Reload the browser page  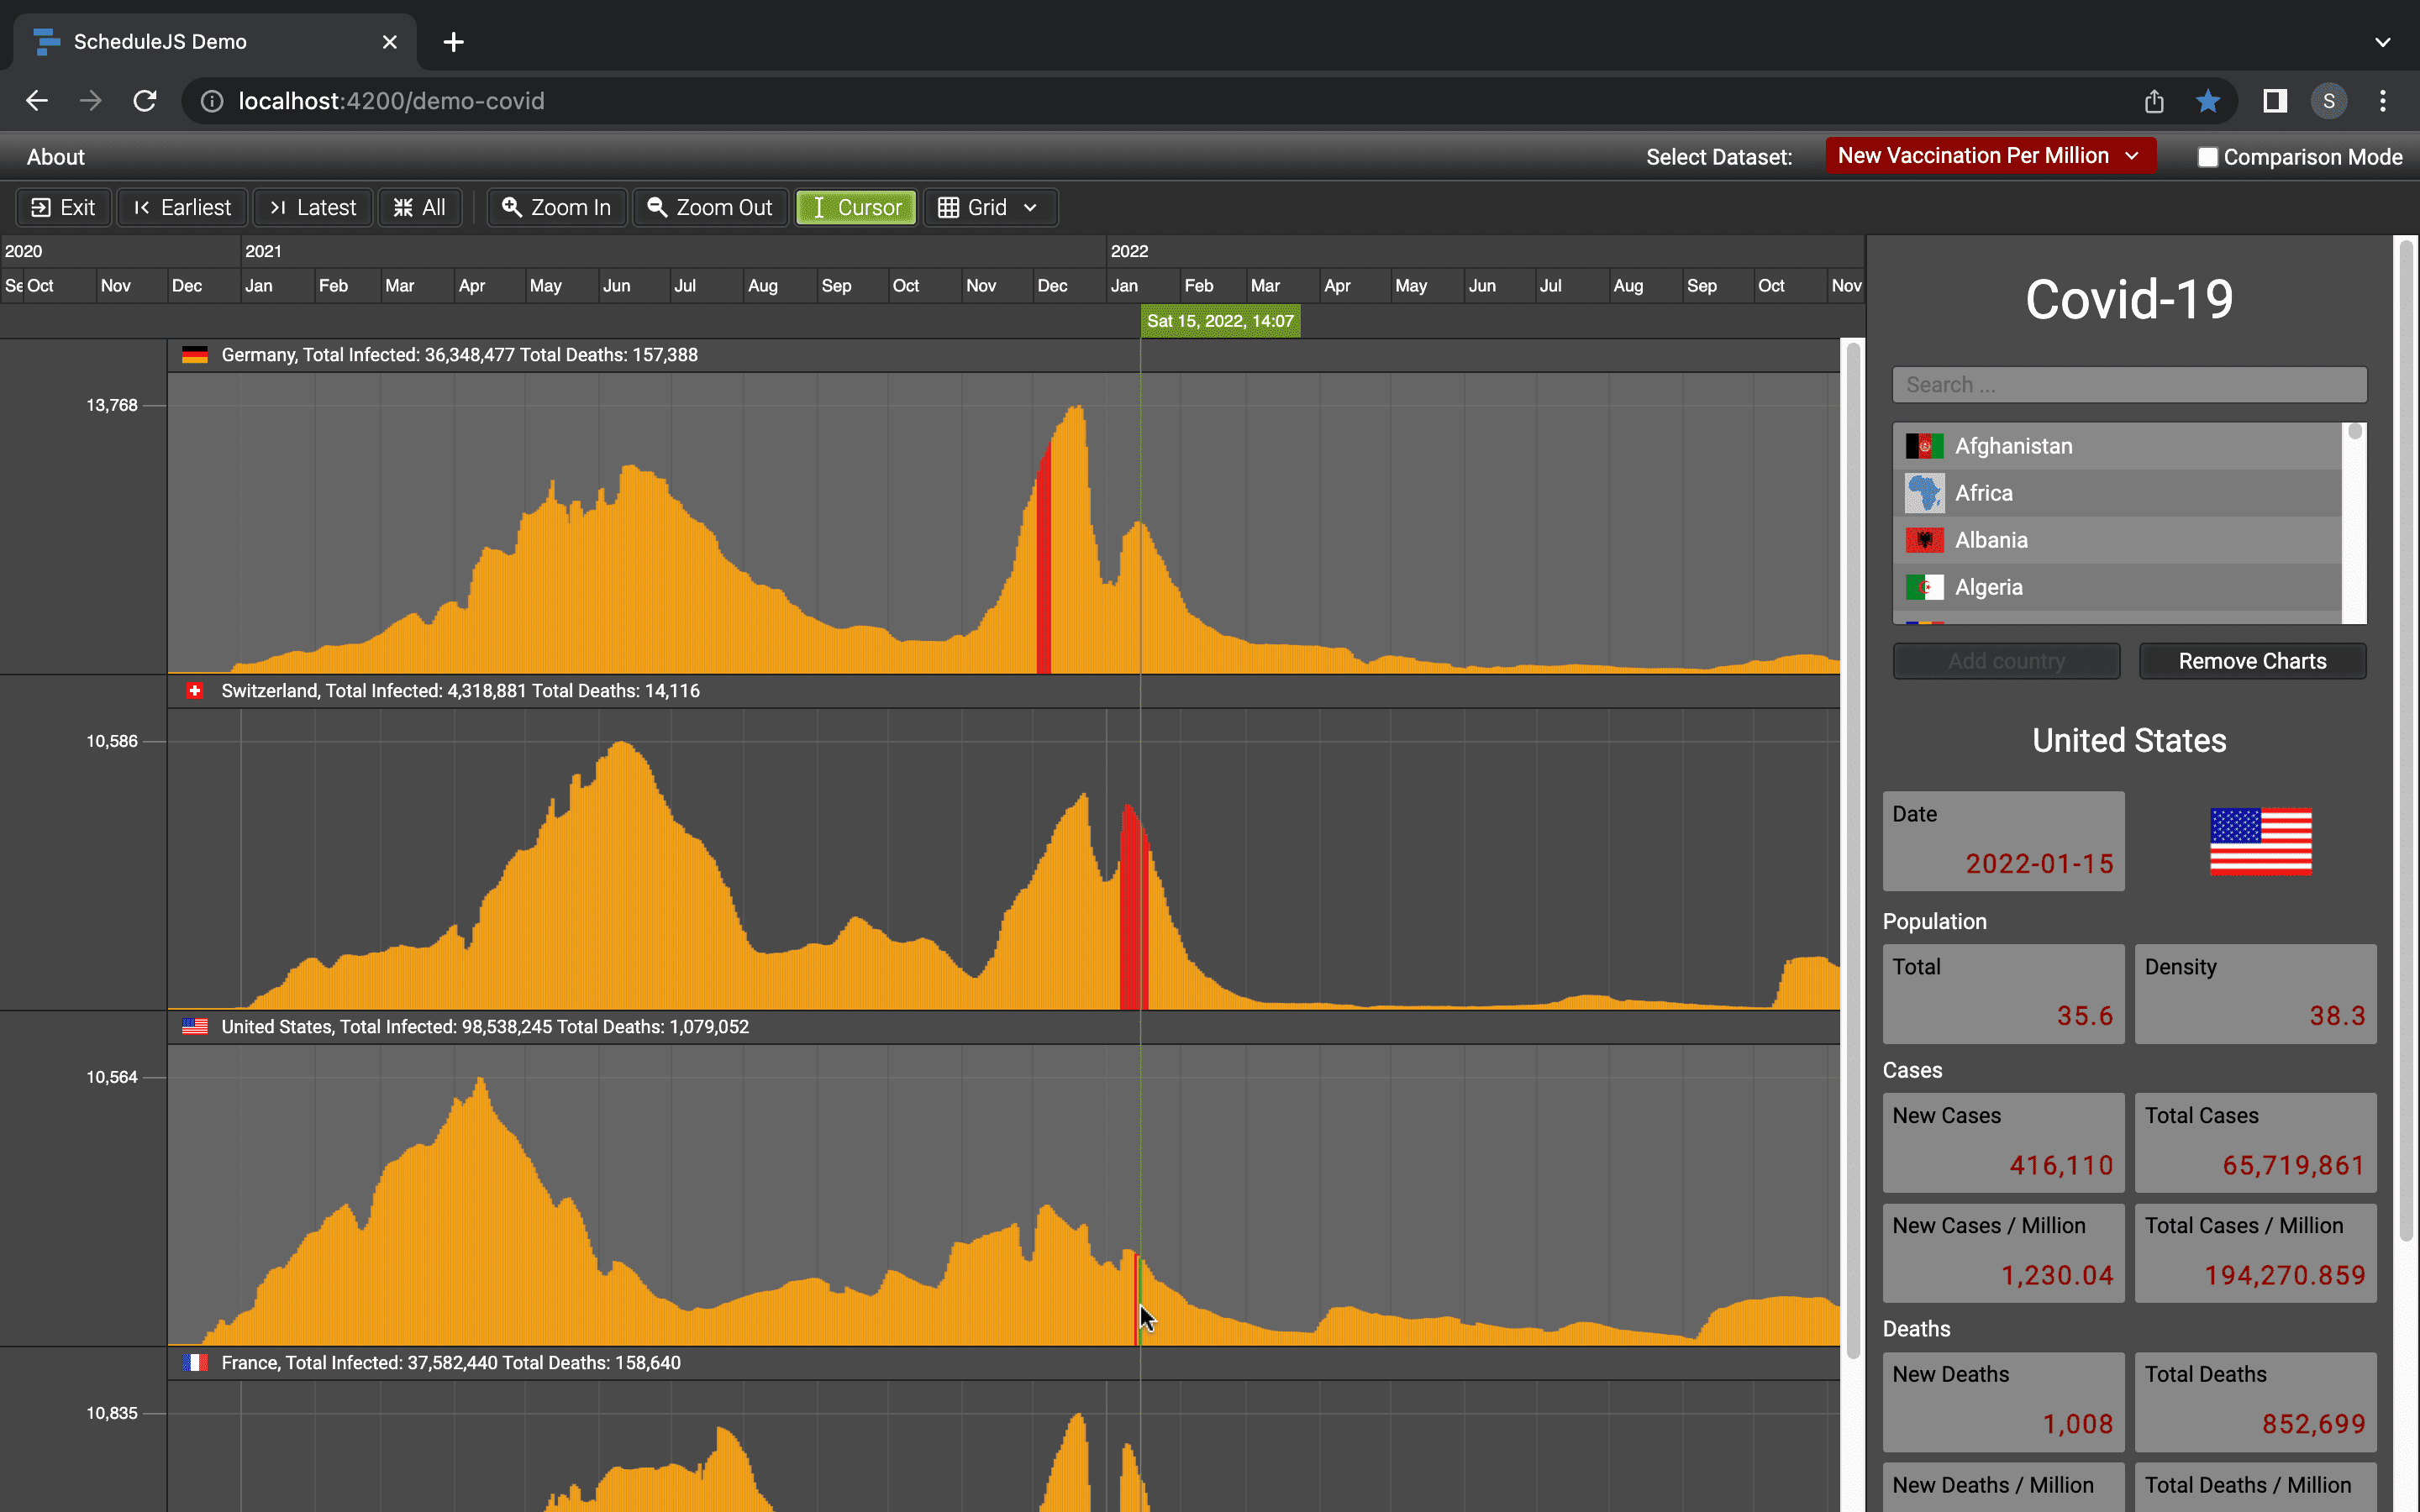pyautogui.click(x=145, y=101)
